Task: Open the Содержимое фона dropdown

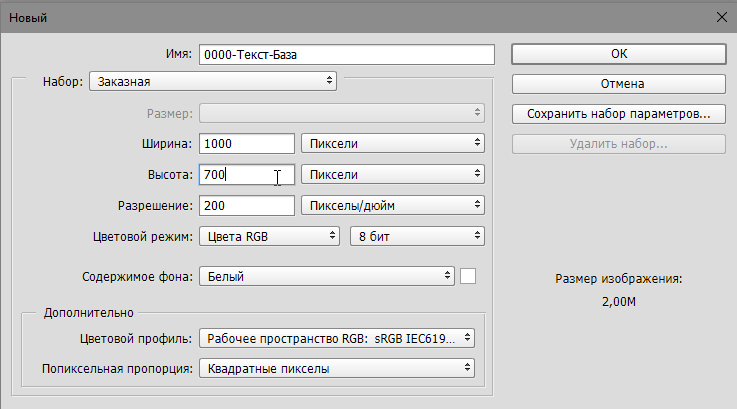Action: (x=327, y=276)
